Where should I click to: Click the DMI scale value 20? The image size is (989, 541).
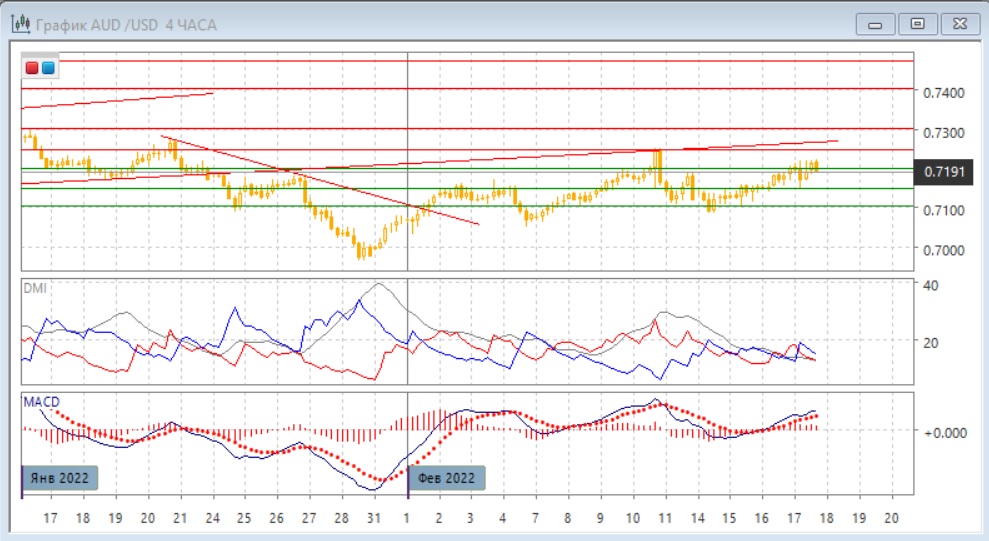pyautogui.click(x=930, y=343)
